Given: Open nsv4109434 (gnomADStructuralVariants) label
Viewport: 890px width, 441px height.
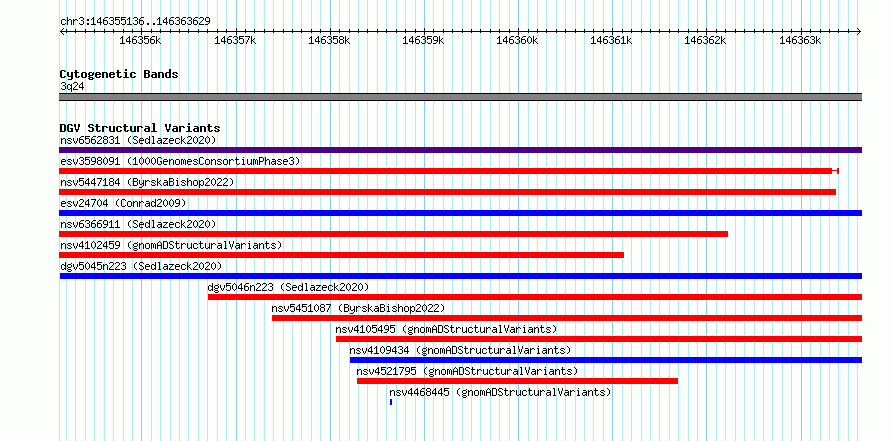Looking at the screenshot, I should [460, 350].
